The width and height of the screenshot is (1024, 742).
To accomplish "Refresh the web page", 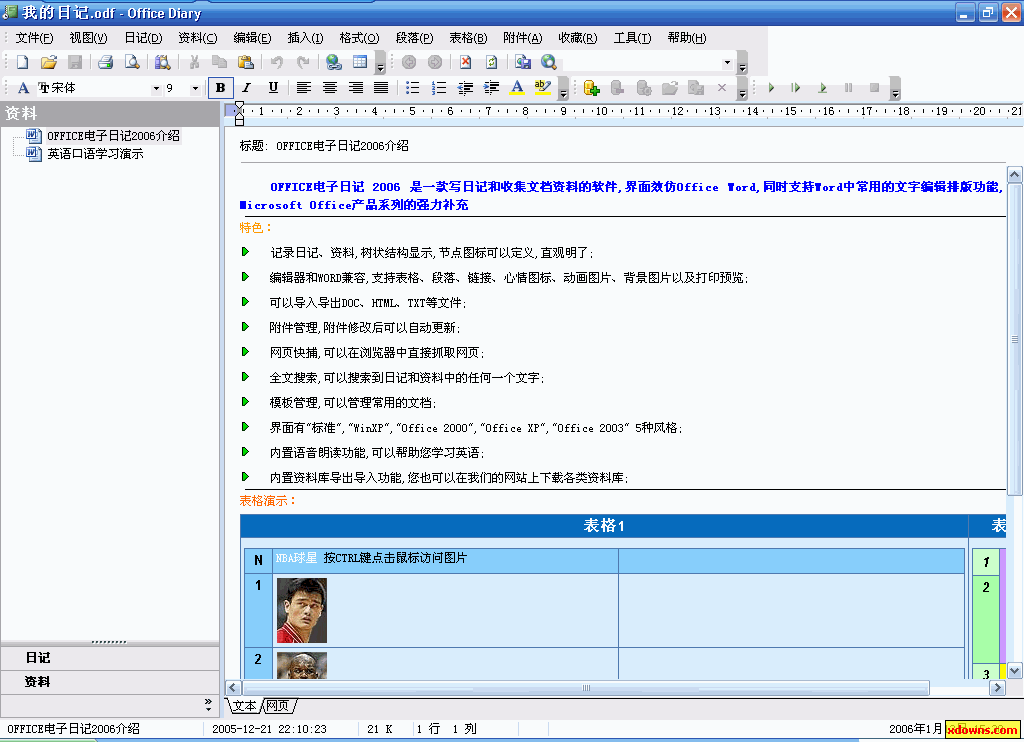I will click(x=491, y=62).
